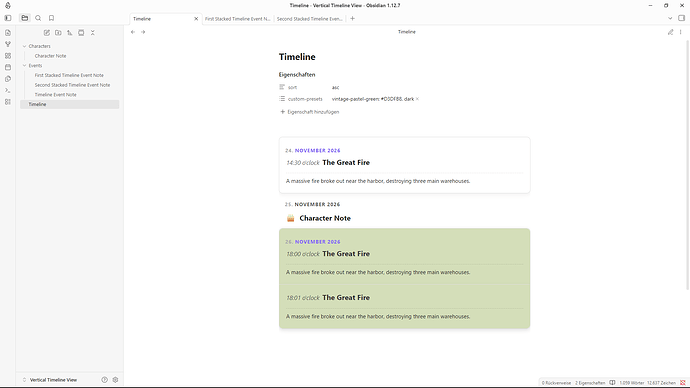Click auto-reveal current file icon
Viewport: 690px width, 388px height.
pos(81,33)
